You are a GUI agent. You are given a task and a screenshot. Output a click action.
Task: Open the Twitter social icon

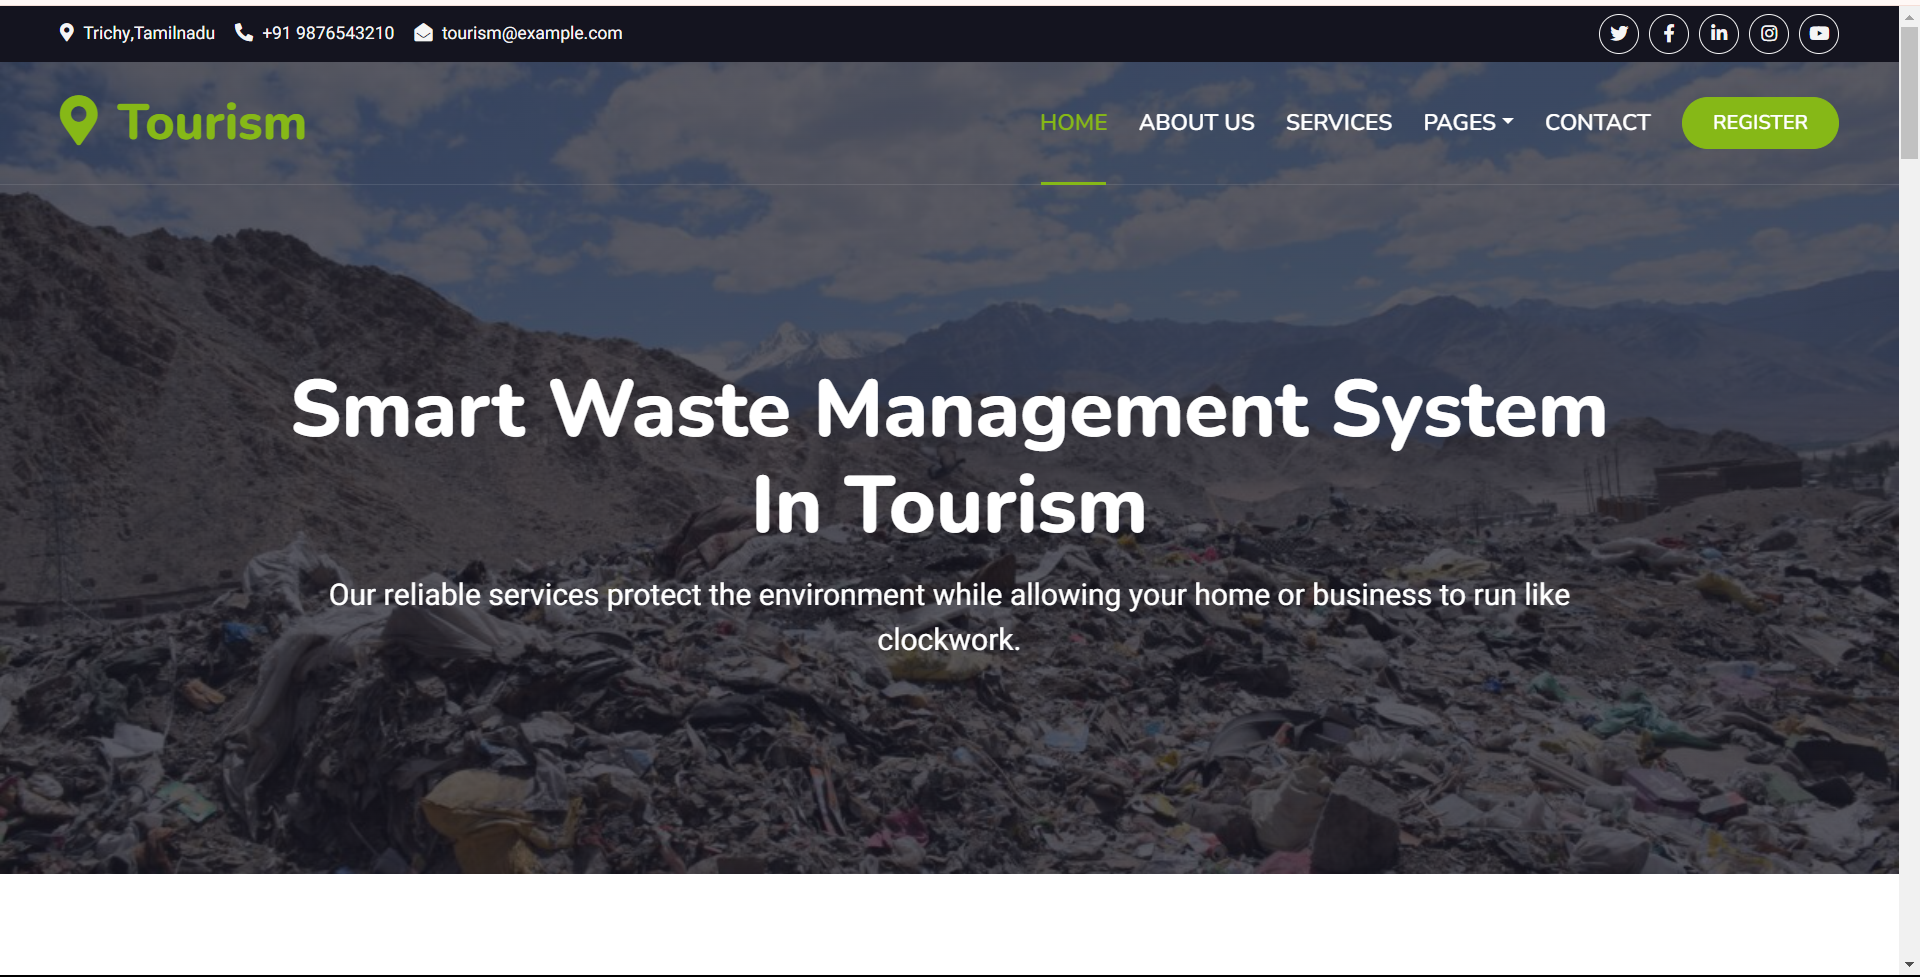click(1618, 34)
